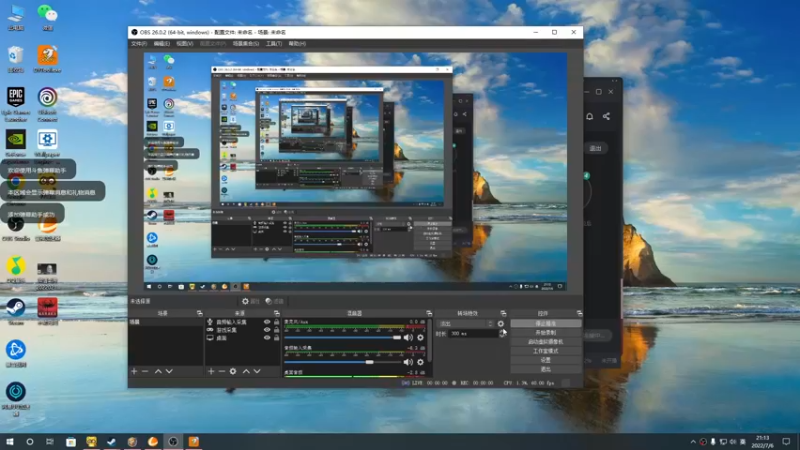The width and height of the screenshot is (800, 450).
Task: Click the Exit button in Controls panel
Action: point(545,369)
